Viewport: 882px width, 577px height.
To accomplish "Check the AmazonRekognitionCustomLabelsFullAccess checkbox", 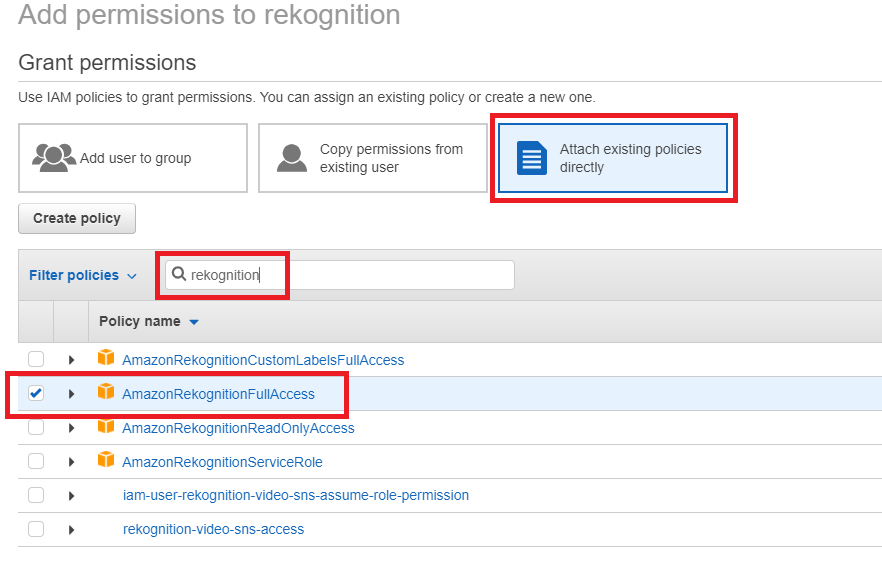I will coord(36,359).
